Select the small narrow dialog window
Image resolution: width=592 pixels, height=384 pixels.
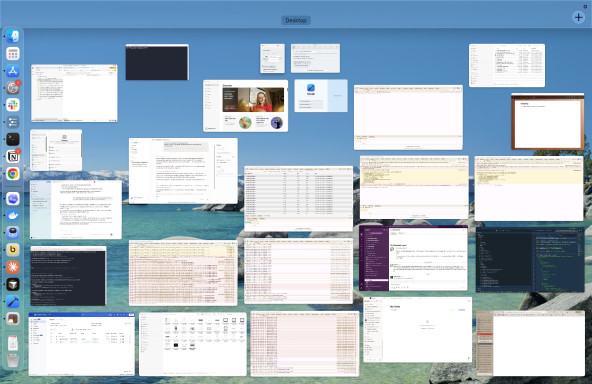click(272, 58)
